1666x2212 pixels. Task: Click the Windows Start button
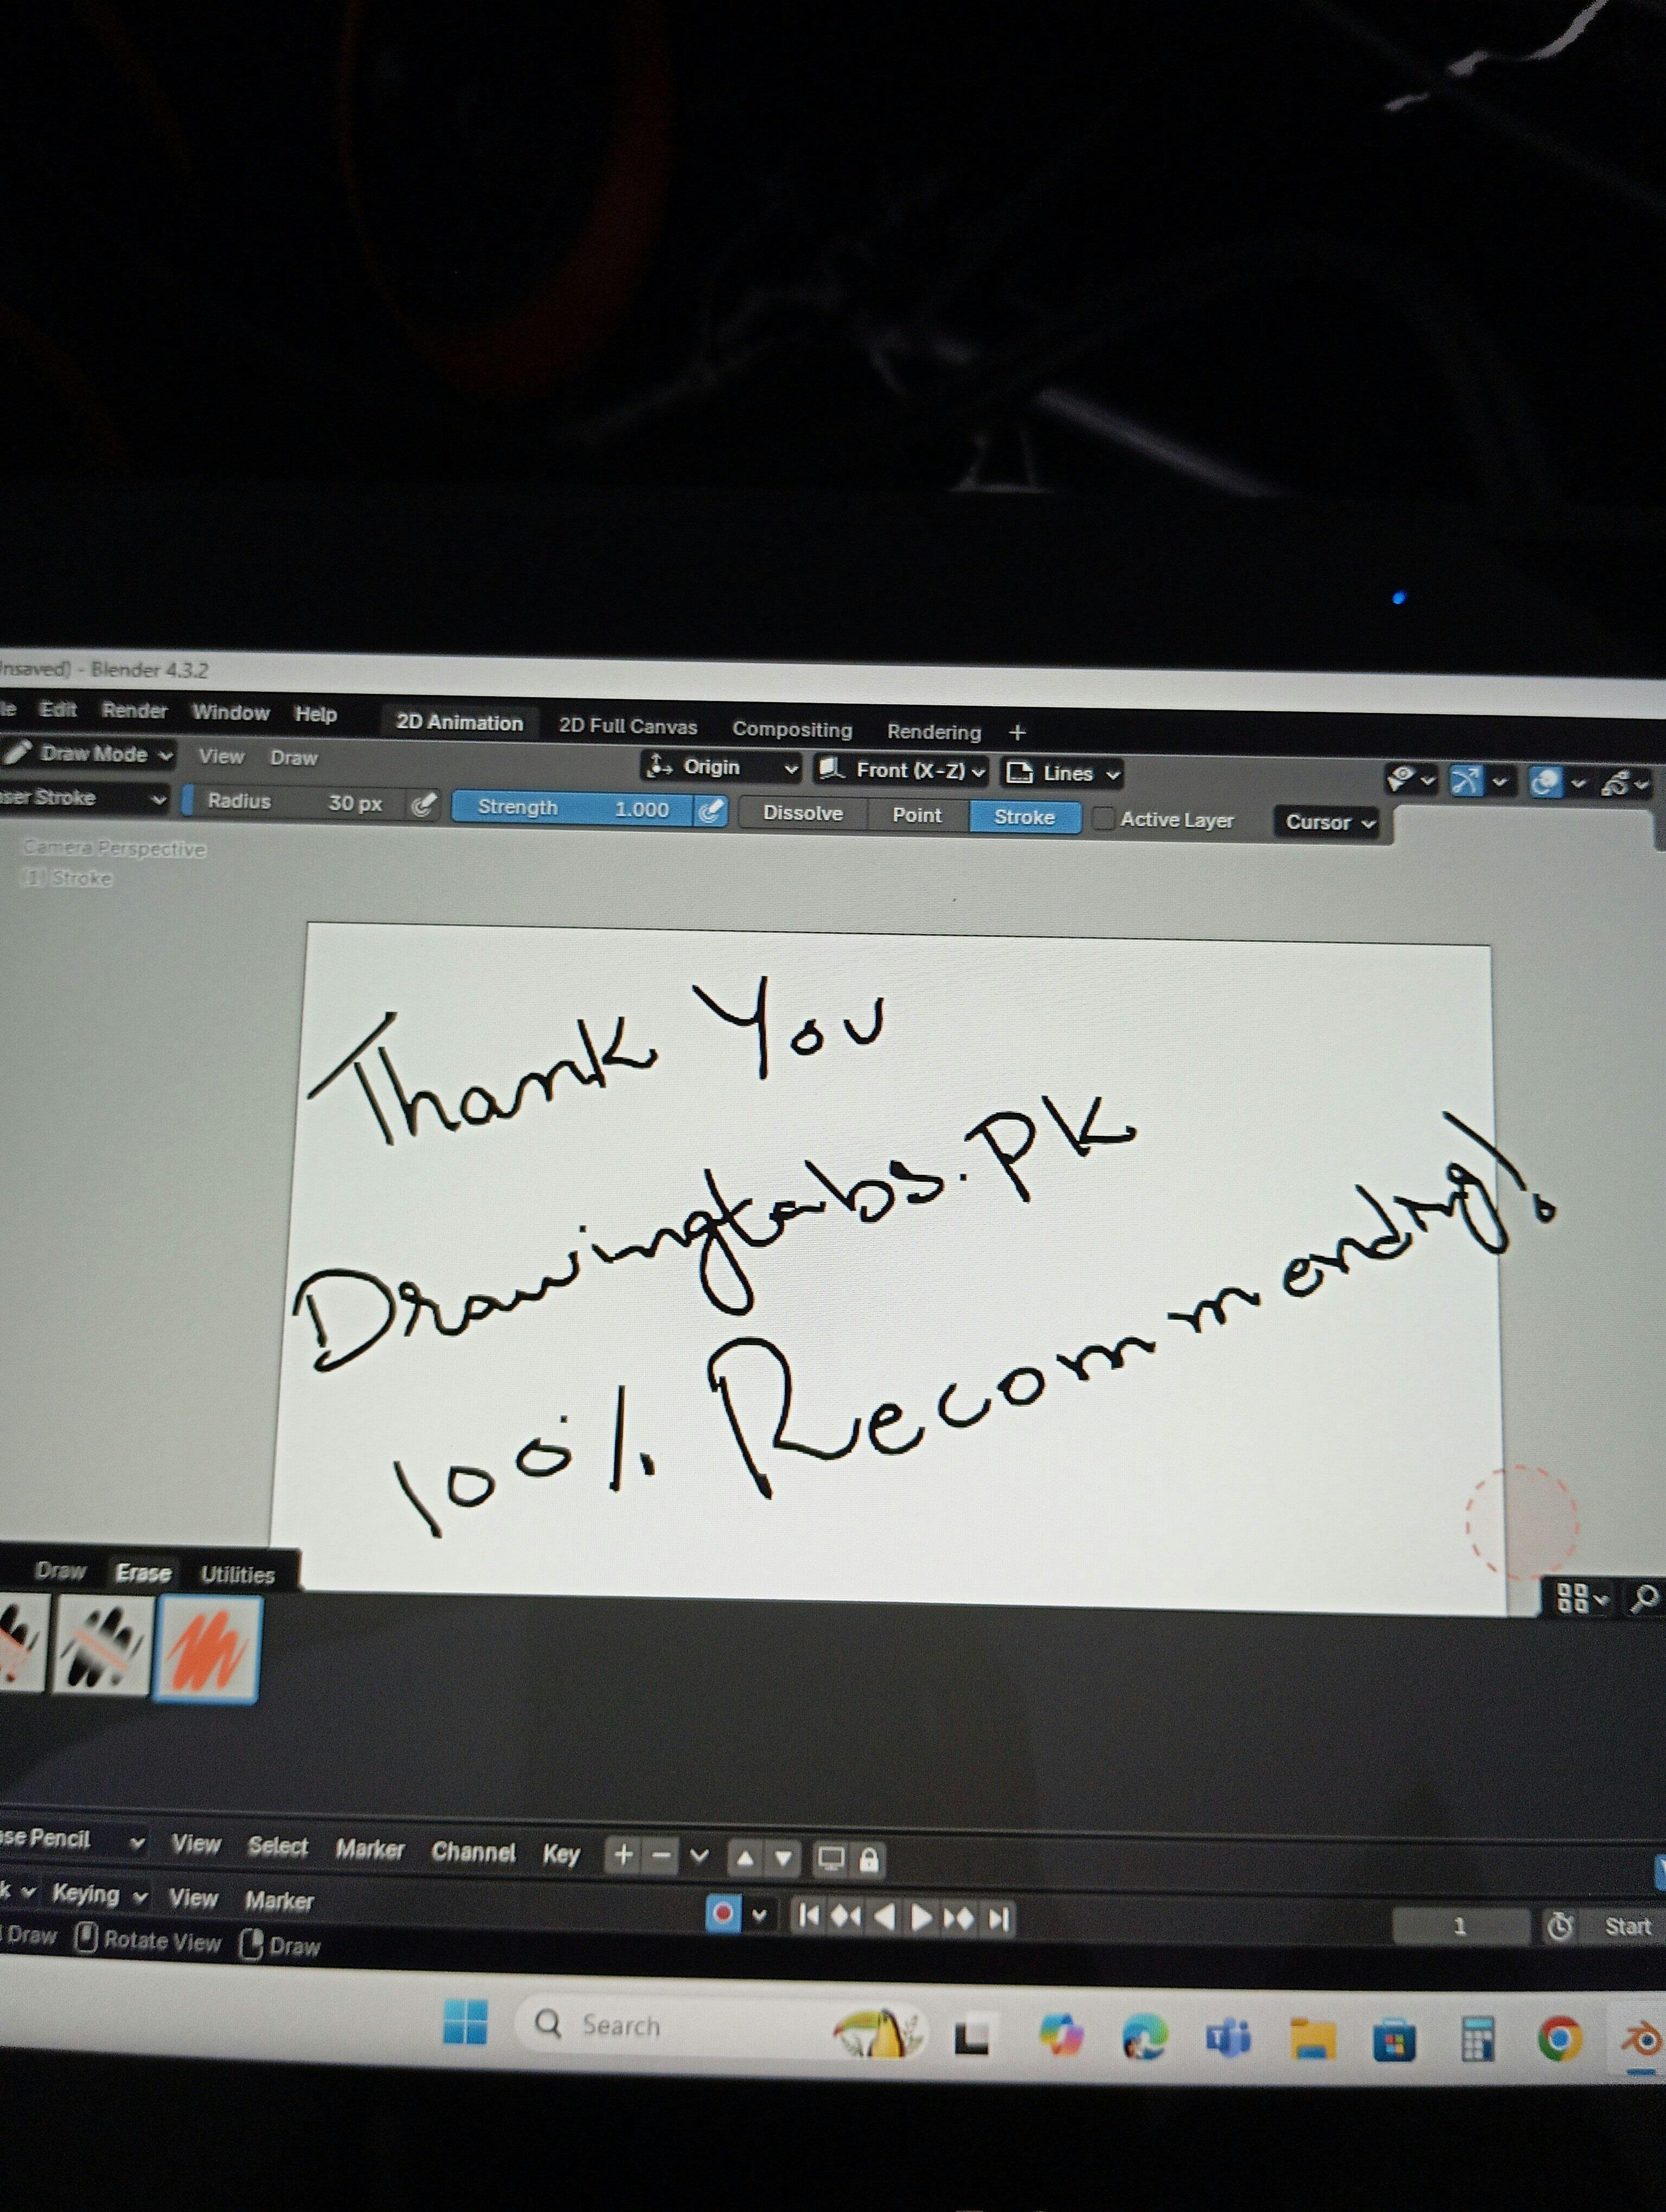click(x=465, y=2022)
